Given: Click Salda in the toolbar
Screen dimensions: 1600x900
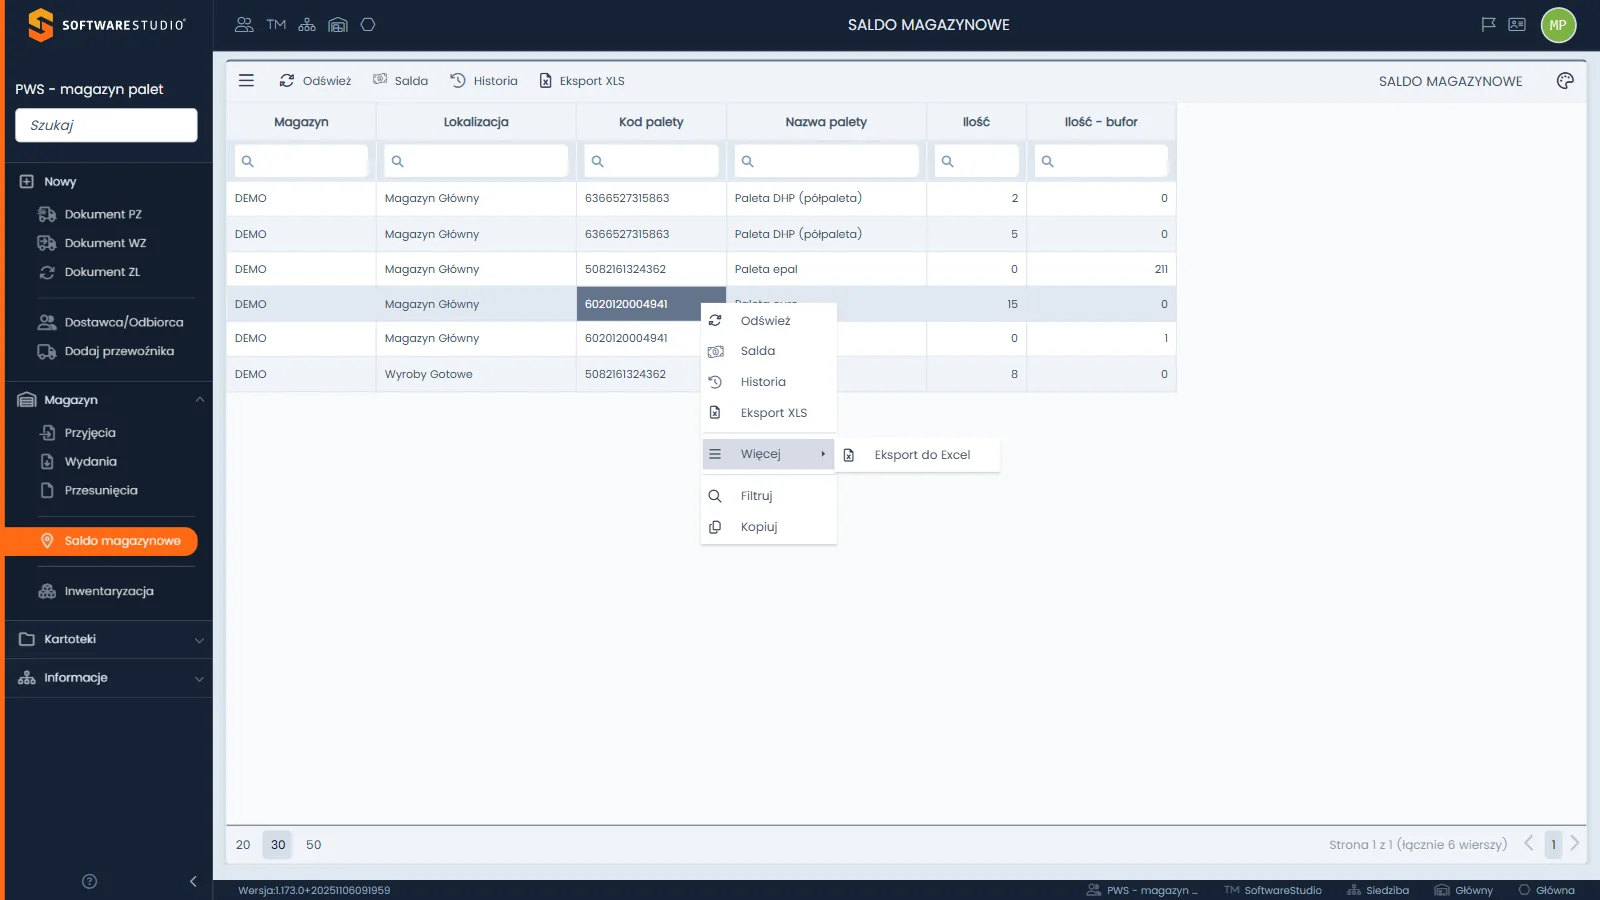Looking at the screenshot, I should click(x=400, y=81).
